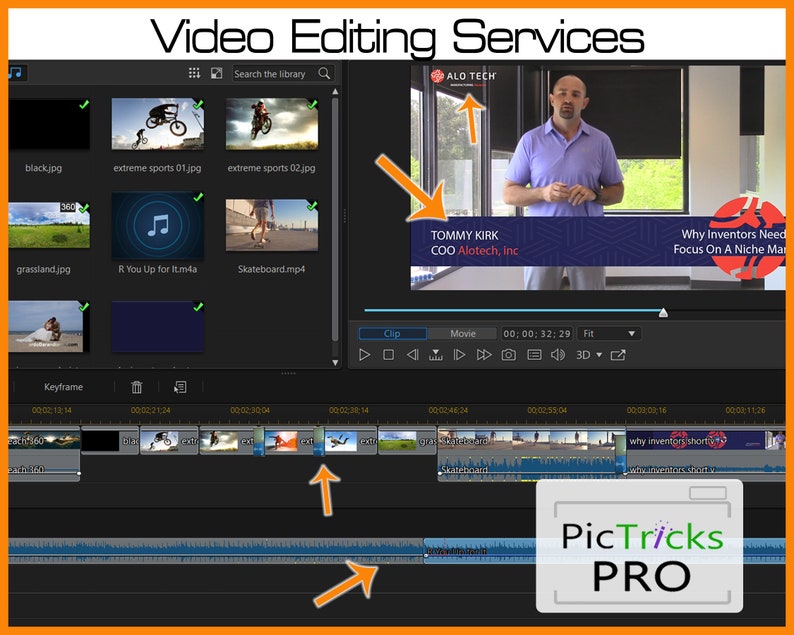Screen dimensions: 794x635
Task: Click the search magnifier icon
Action: (324, 73)
